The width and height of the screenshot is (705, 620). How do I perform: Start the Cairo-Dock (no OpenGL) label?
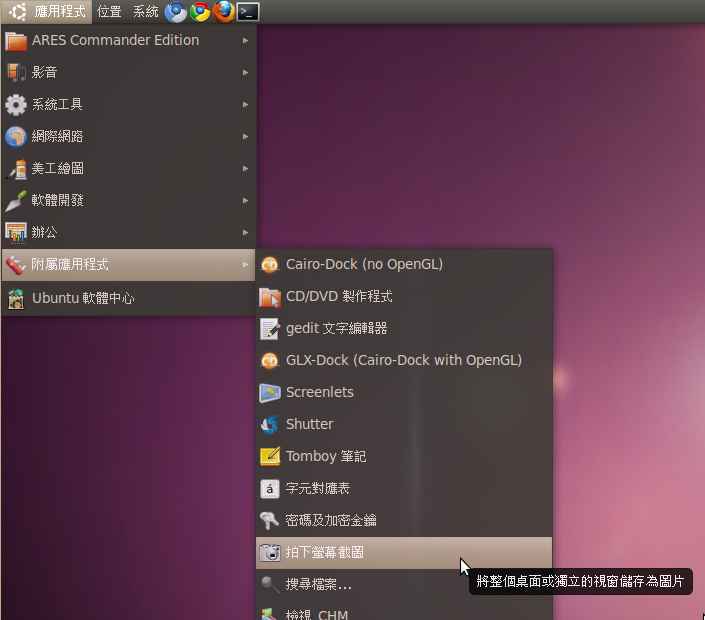[x=364, y=264]
